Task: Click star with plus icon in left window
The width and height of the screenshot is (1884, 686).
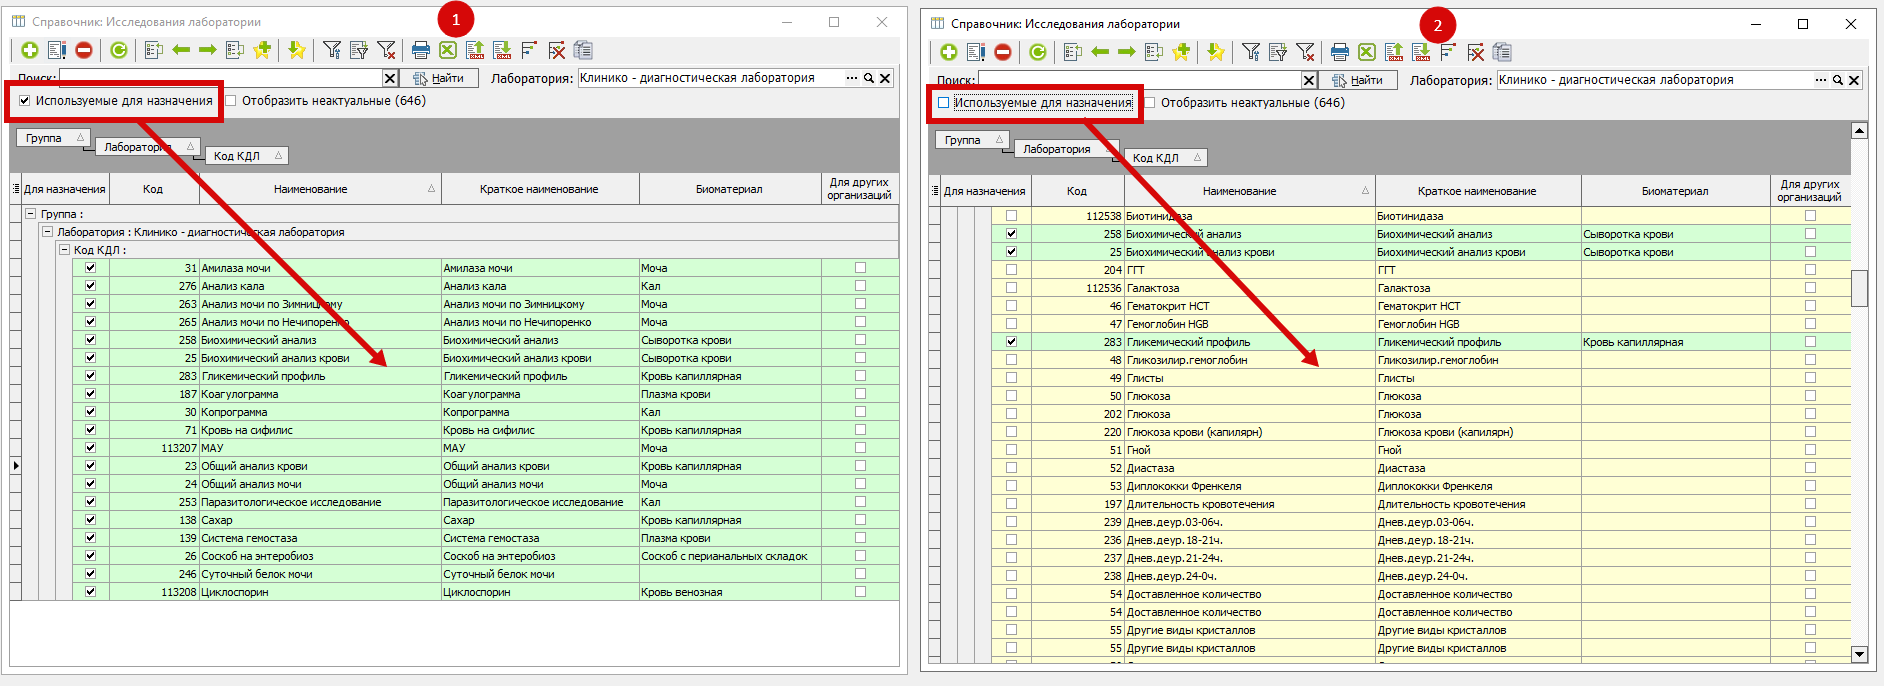Action: point(262,50)
